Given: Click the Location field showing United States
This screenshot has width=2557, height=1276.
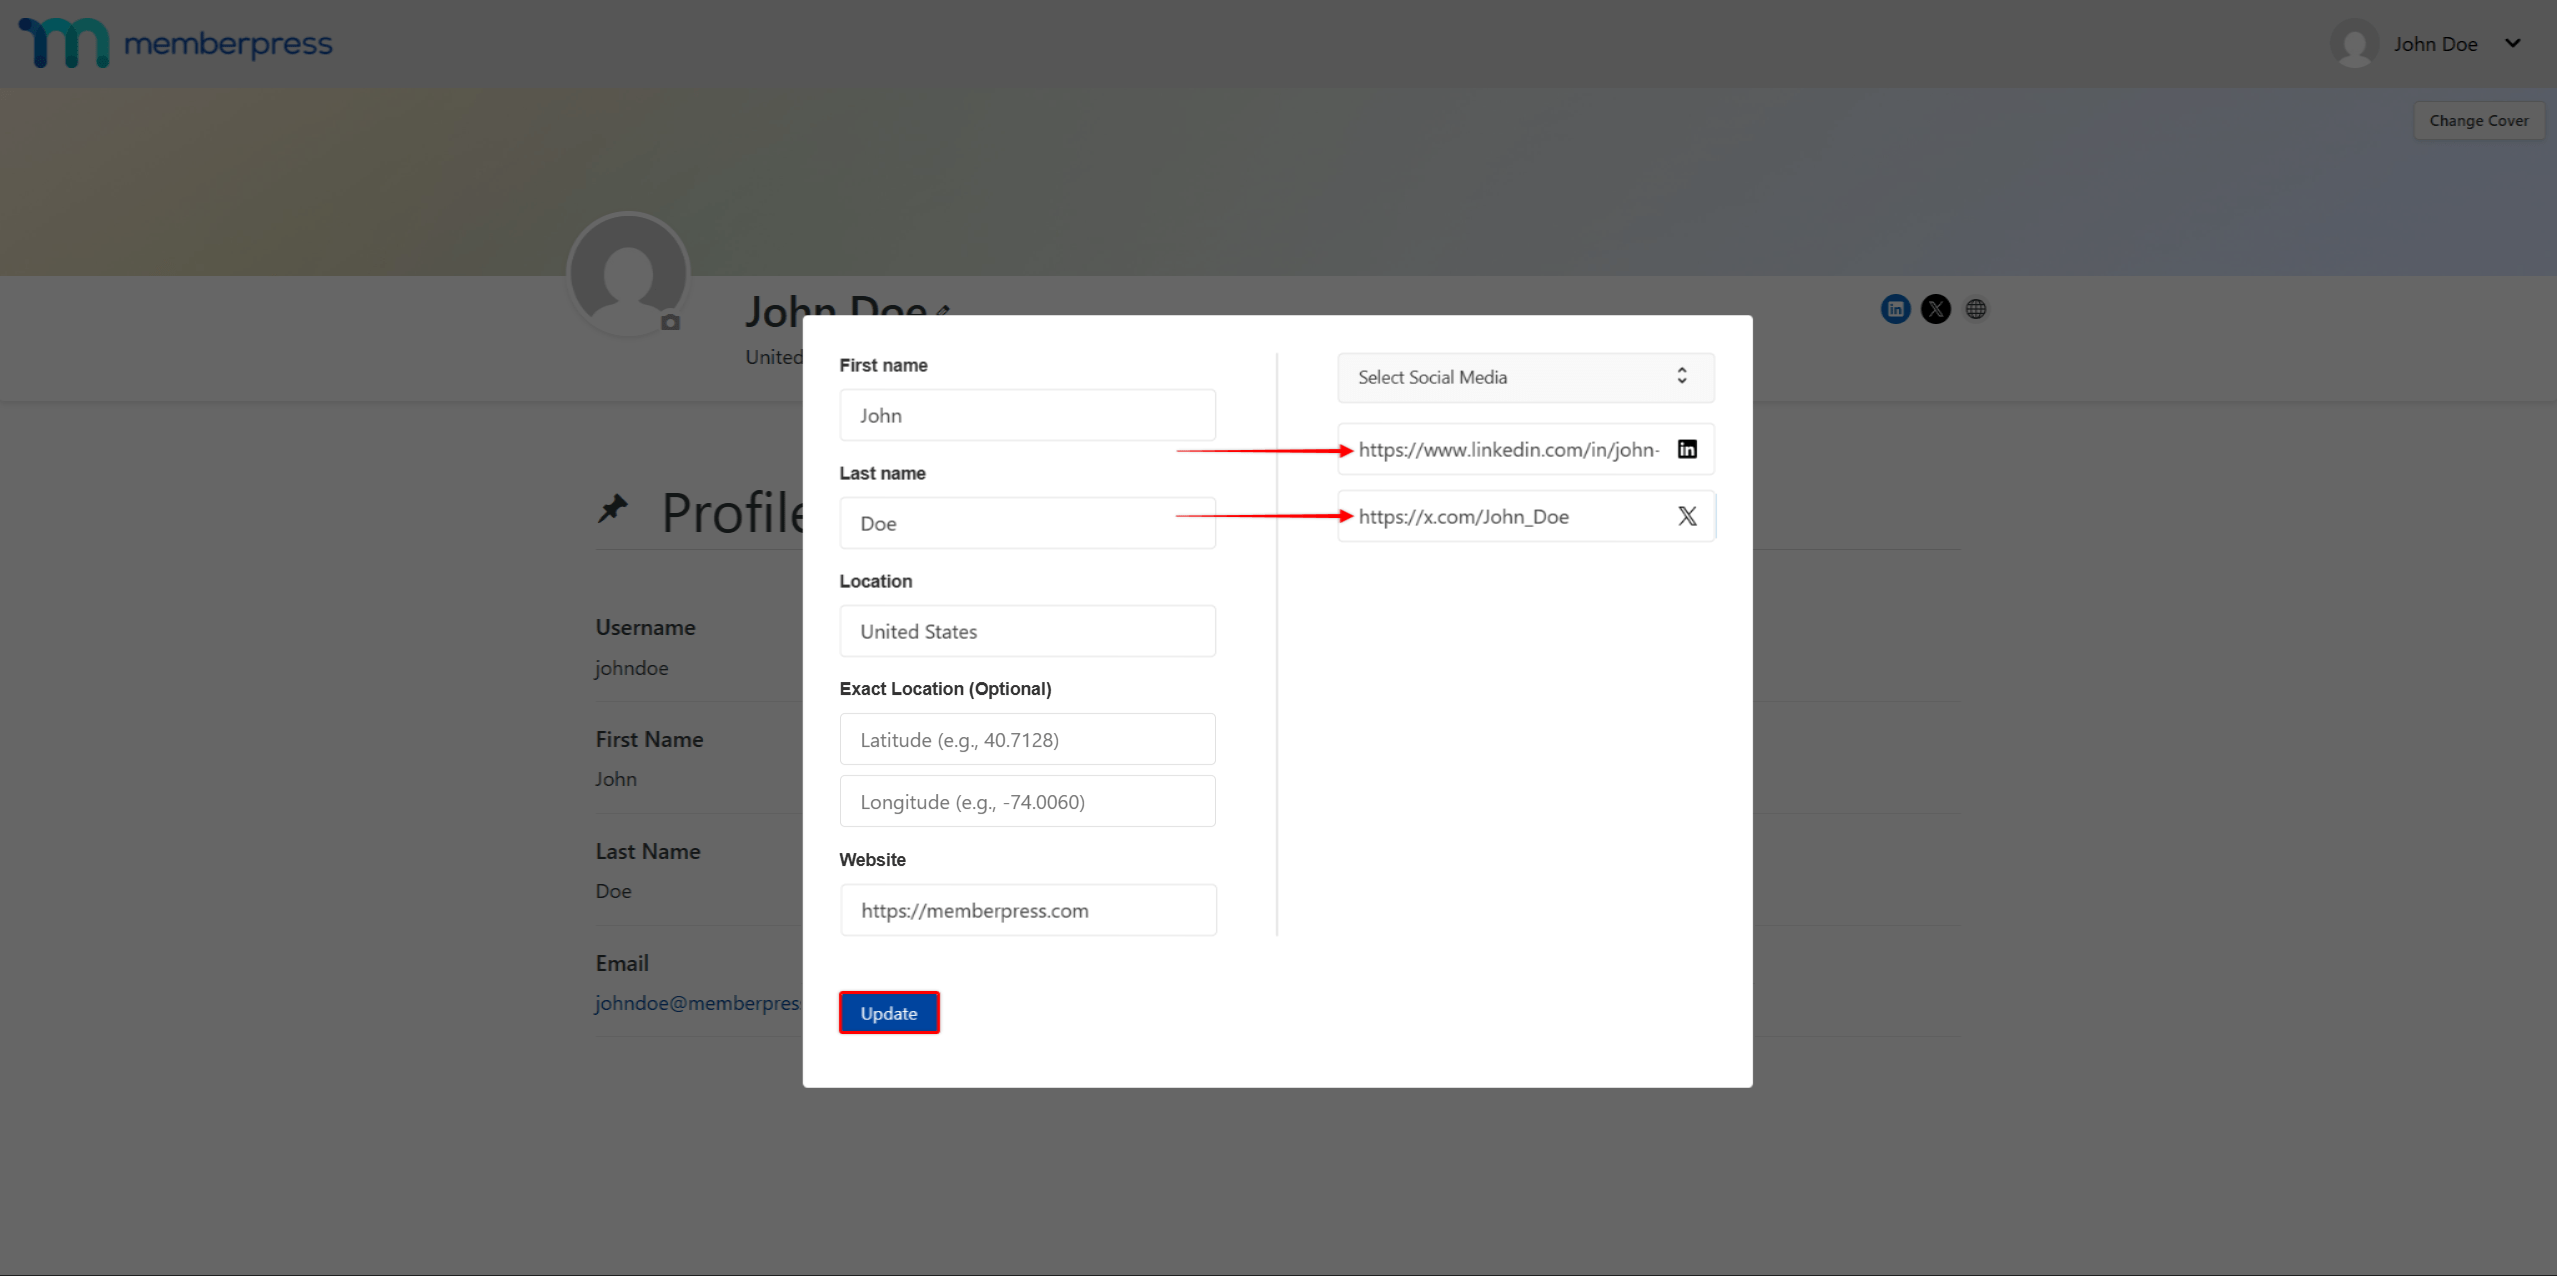Looking at the screenshot, I should click(x=1027, y=631).
